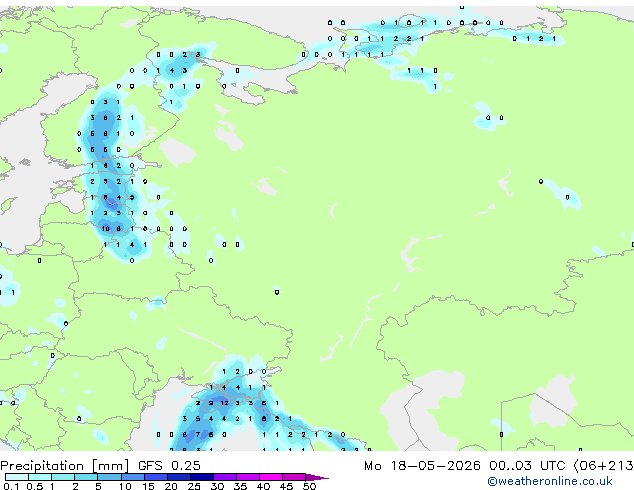Click the '00..03 UTC' time range text
The image size is (634, 490).
[x=527, y=466]
